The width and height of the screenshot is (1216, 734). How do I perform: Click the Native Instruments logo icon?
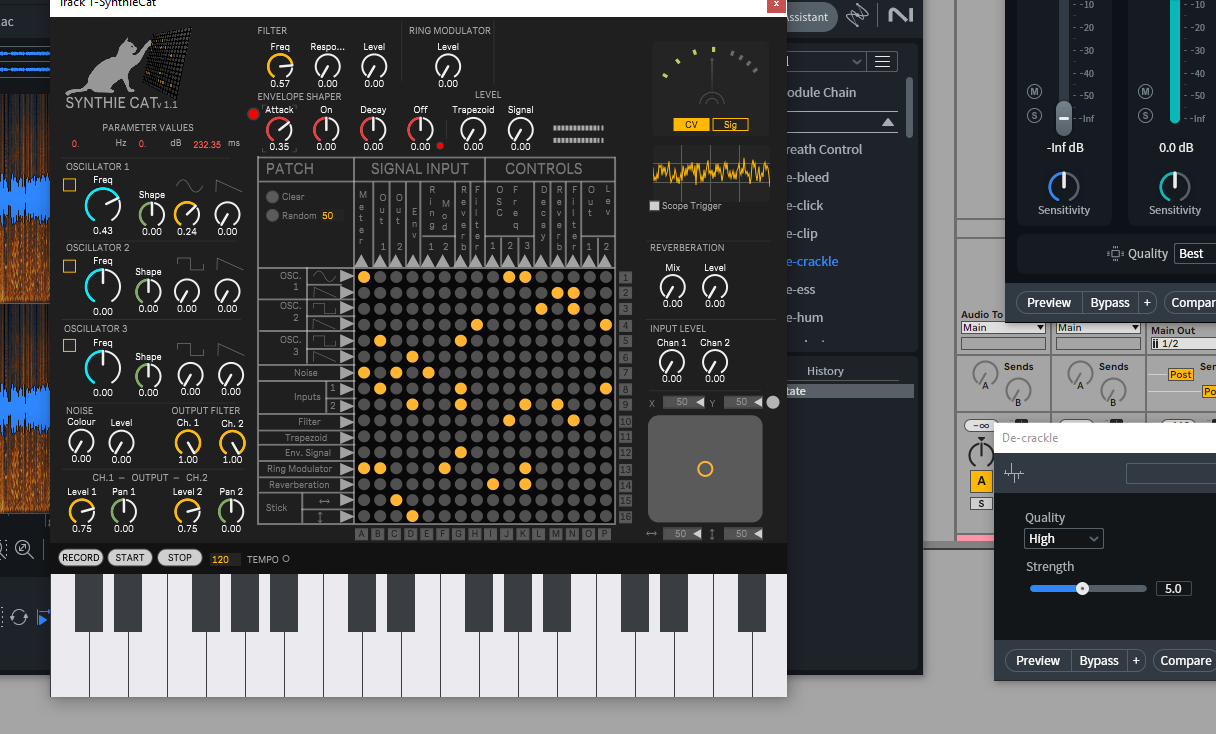tap(900, 15)
